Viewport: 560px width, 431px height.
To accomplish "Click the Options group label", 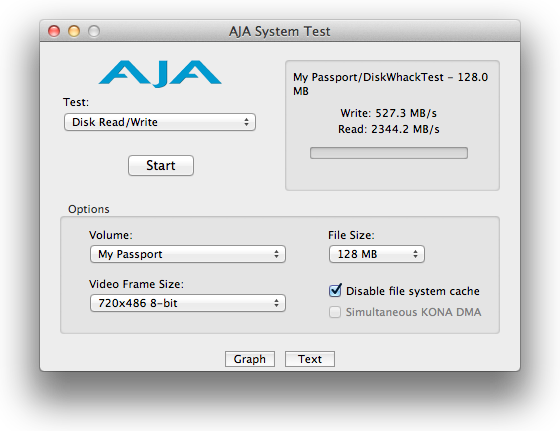I will click(x=89, y=209).
